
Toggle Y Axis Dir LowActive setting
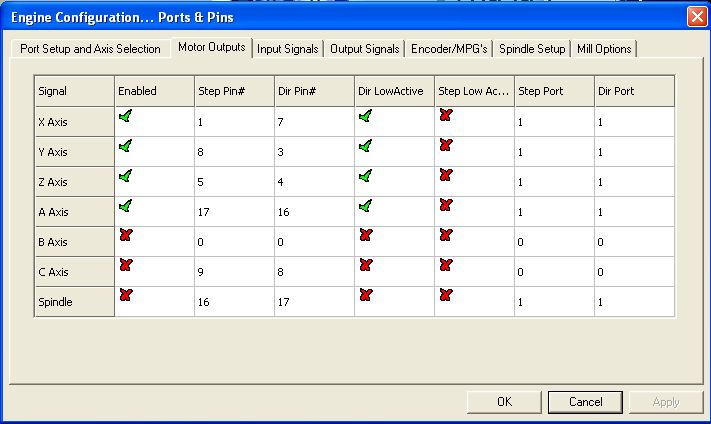point(365,146)
